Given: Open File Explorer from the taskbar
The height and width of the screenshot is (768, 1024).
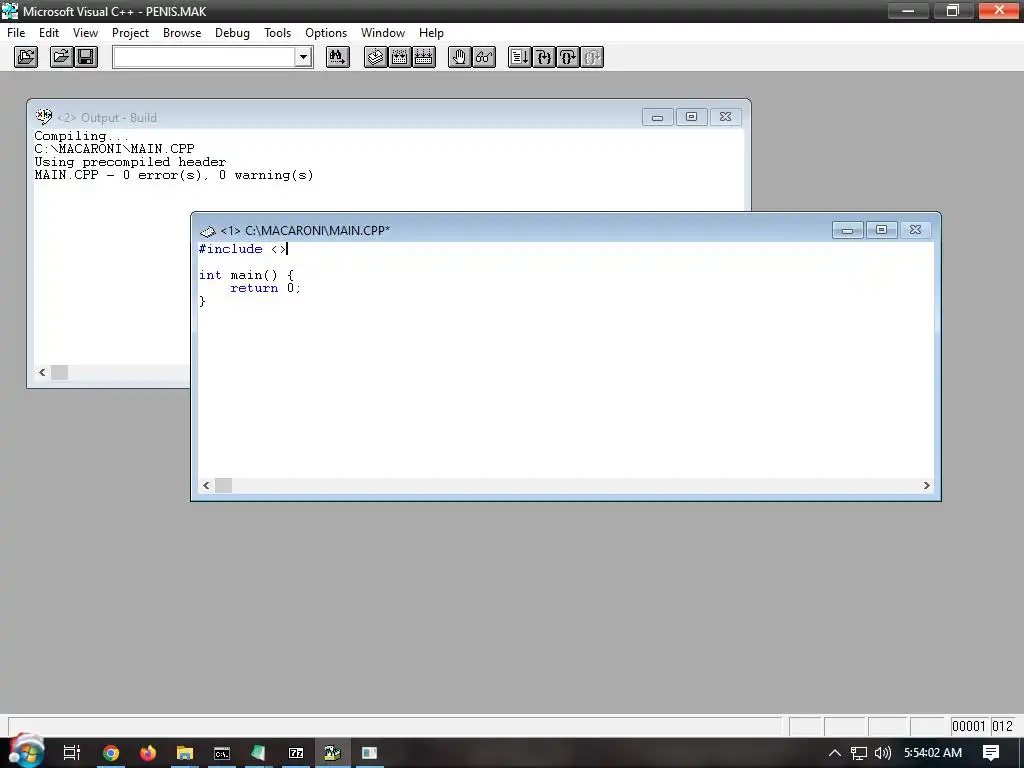Looking at the screenshot, I should [185, 753].
